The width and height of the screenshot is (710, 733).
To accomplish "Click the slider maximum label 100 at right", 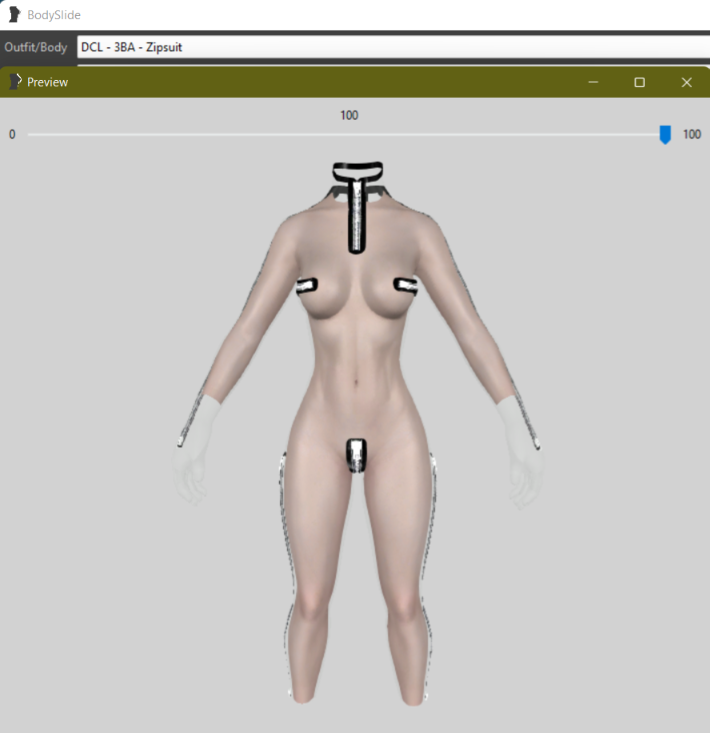I will click(x=692, y=135).
